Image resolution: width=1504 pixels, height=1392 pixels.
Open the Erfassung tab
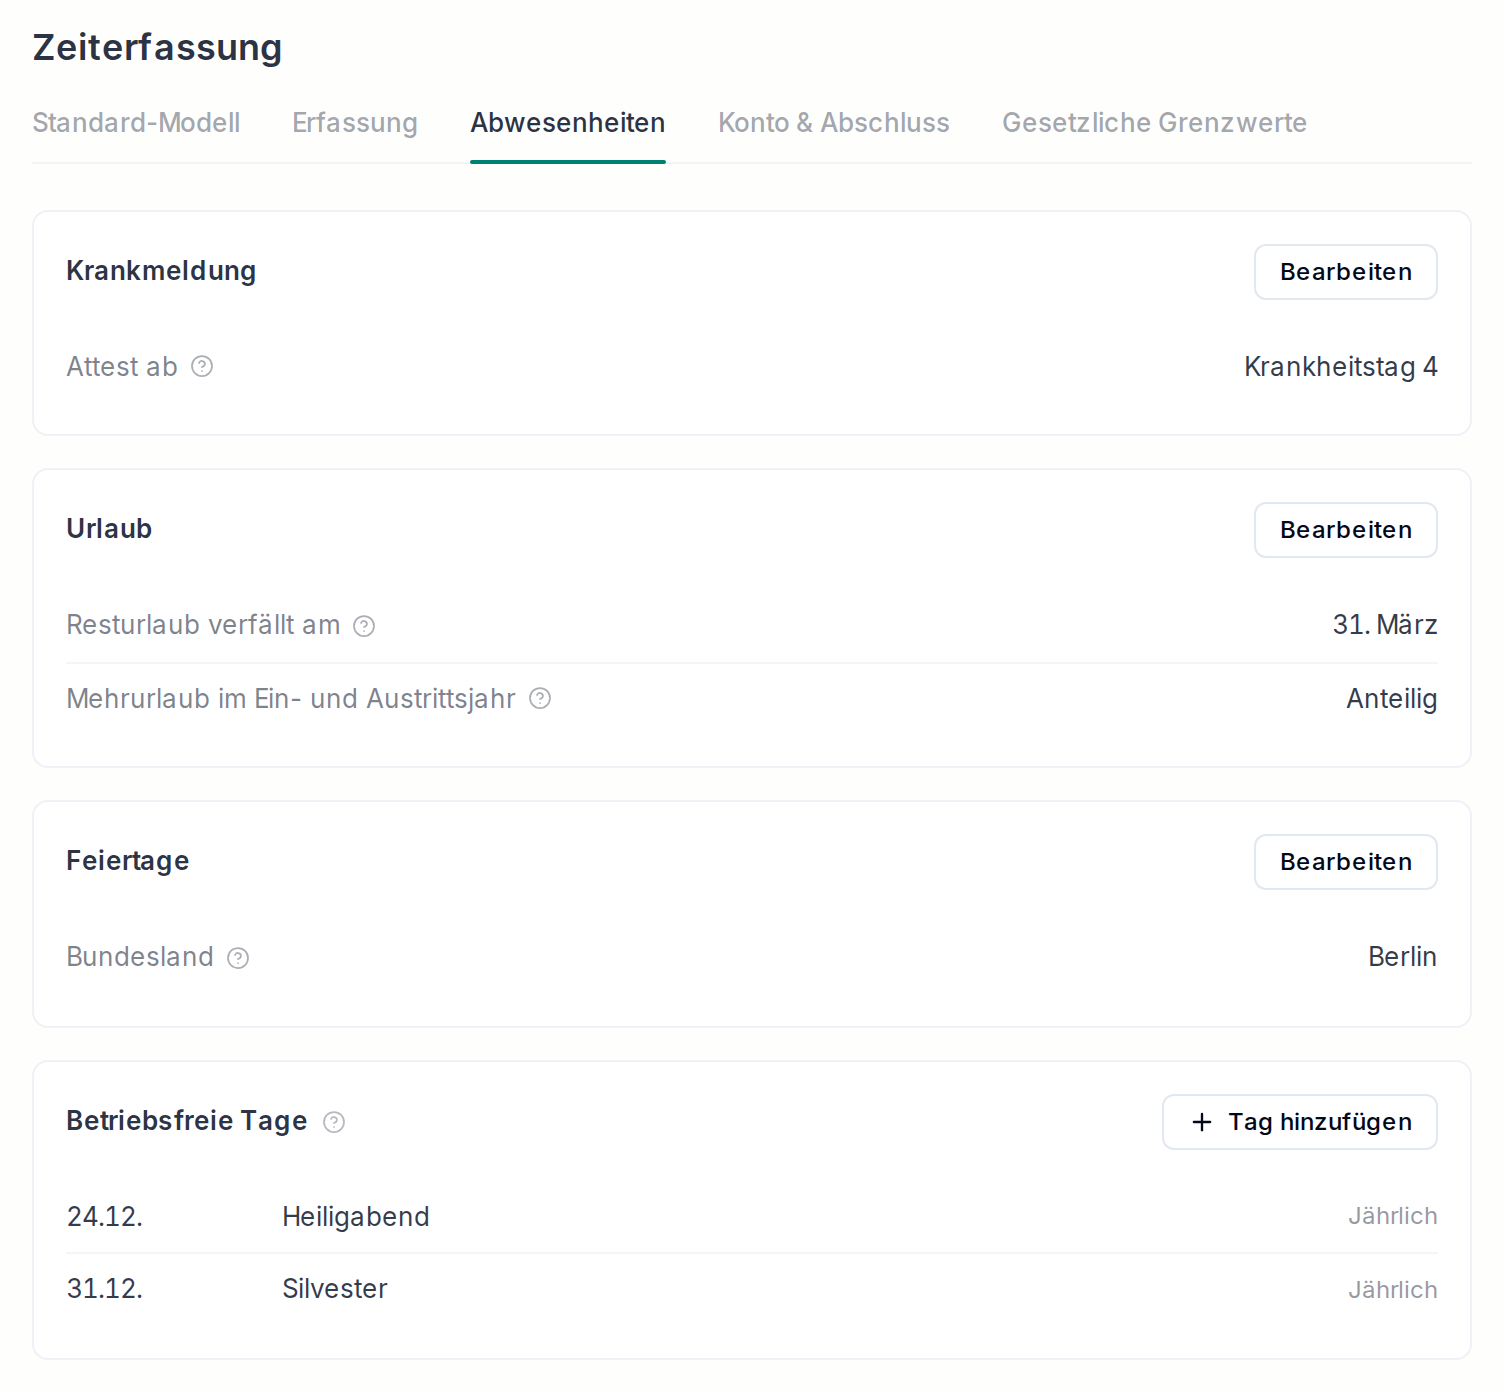[x=355, y=123]
